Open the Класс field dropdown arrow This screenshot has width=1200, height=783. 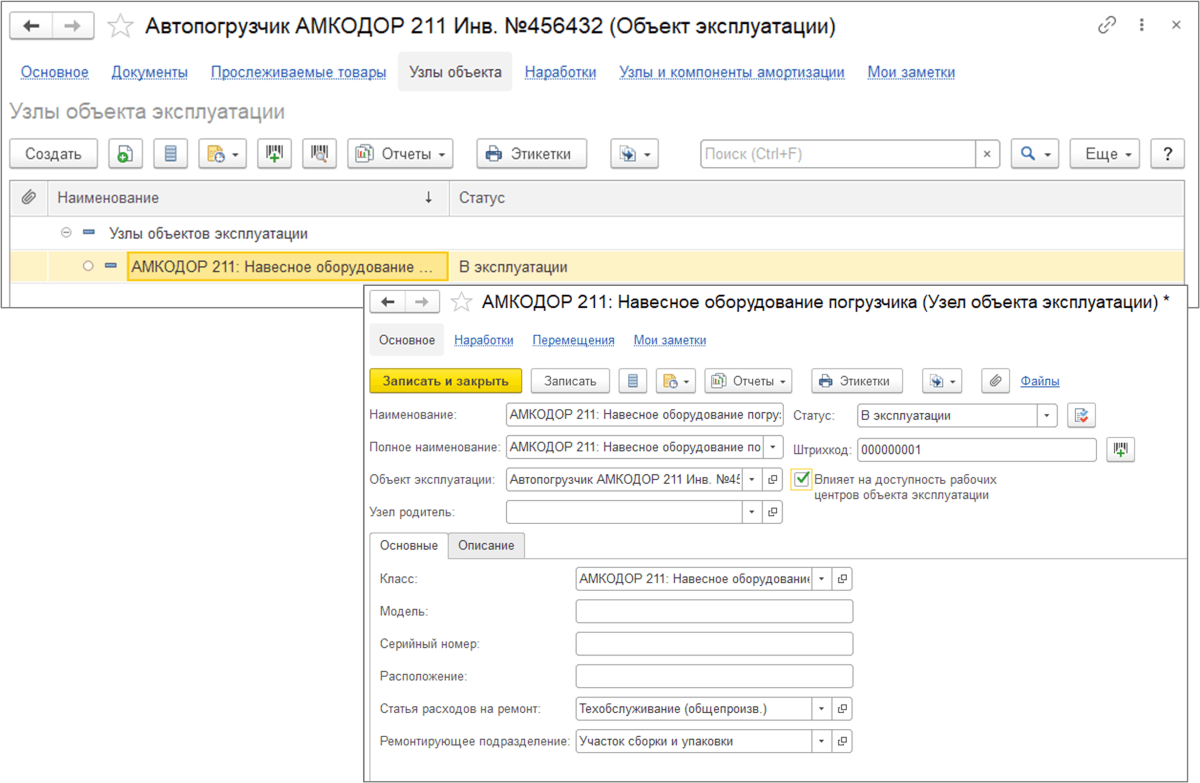(x=822, y=579)
